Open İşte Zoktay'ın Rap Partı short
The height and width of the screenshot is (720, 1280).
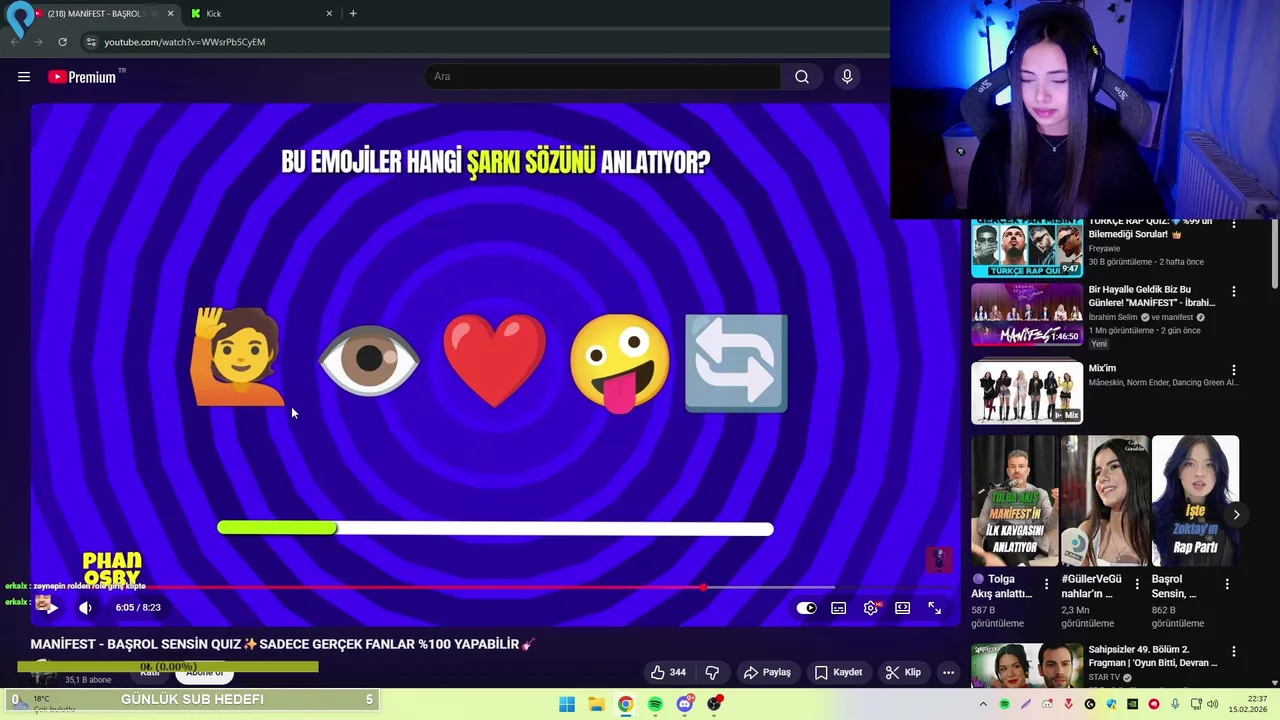[x=1195, y=501]
